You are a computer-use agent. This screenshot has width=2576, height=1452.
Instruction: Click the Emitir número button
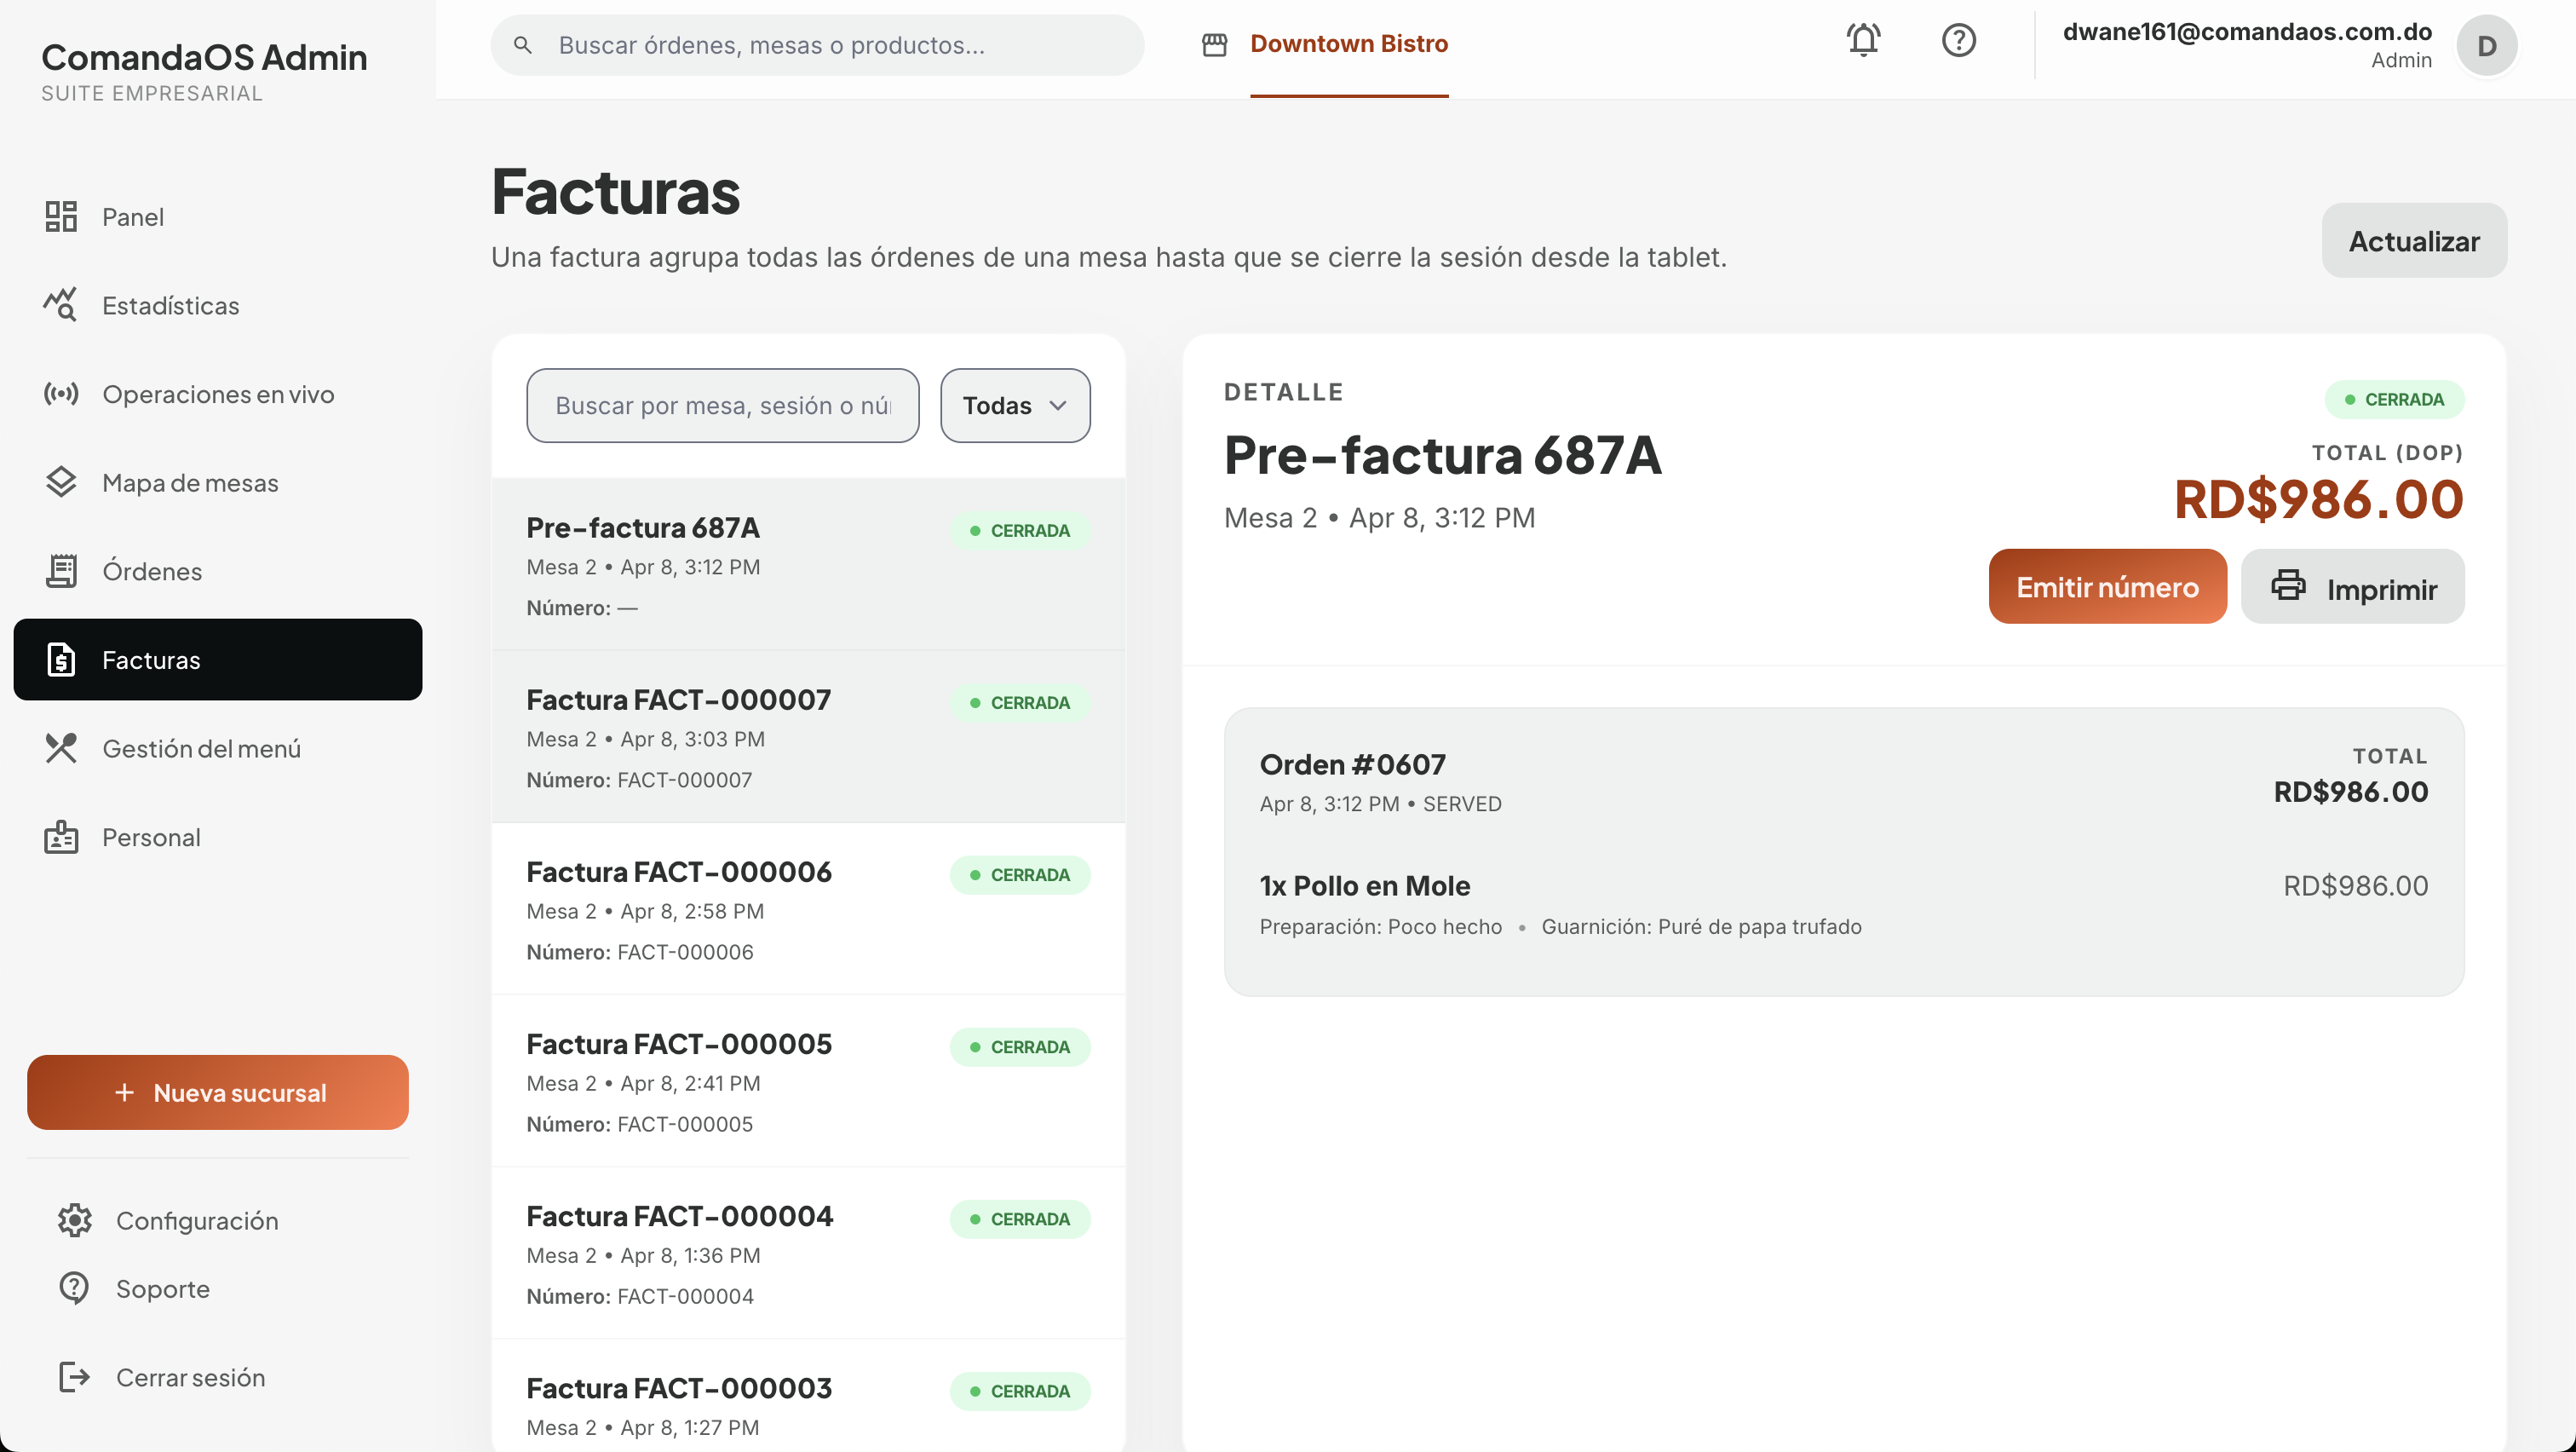pos(2107,587)
